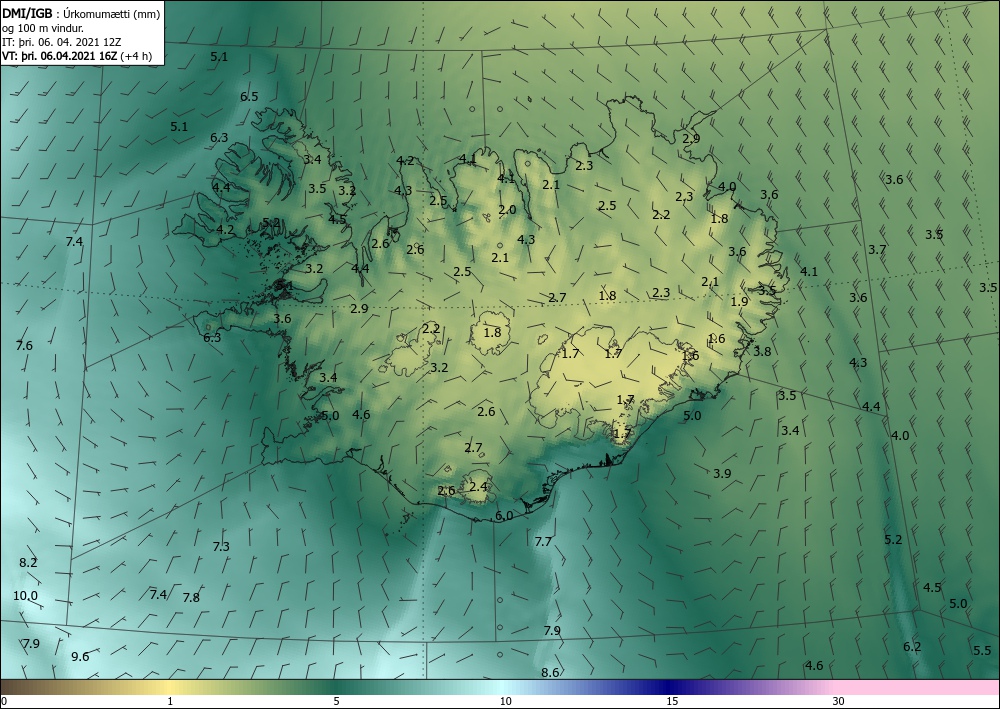Click the 30 label under the color scale

tap(838, 701)
